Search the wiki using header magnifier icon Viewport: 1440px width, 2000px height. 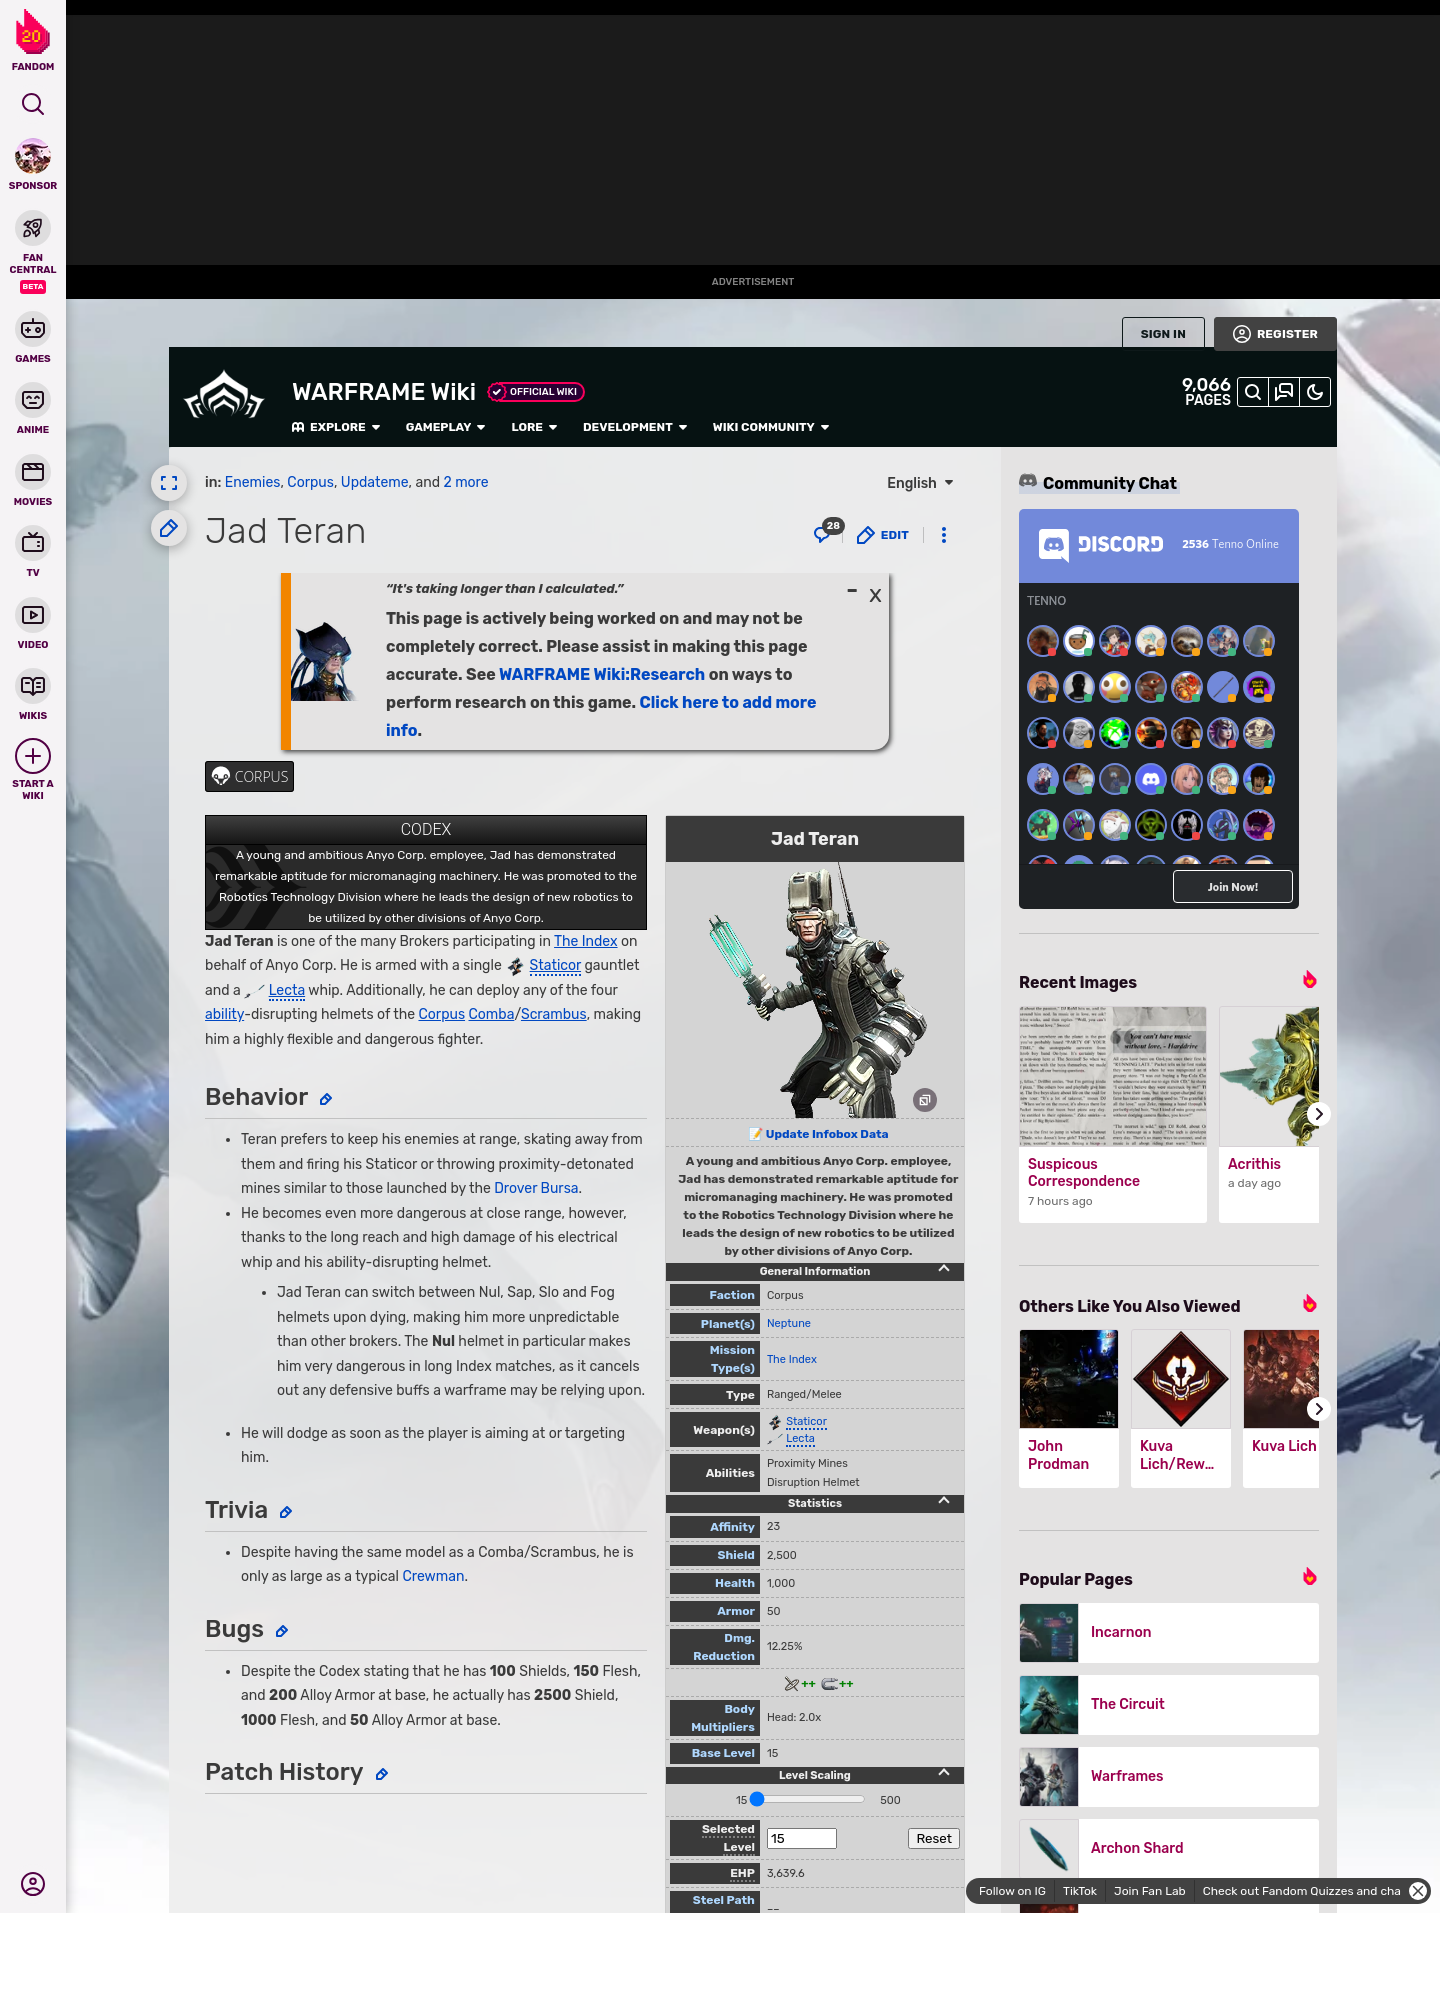pyautogui.click(x=1253, y=392)
